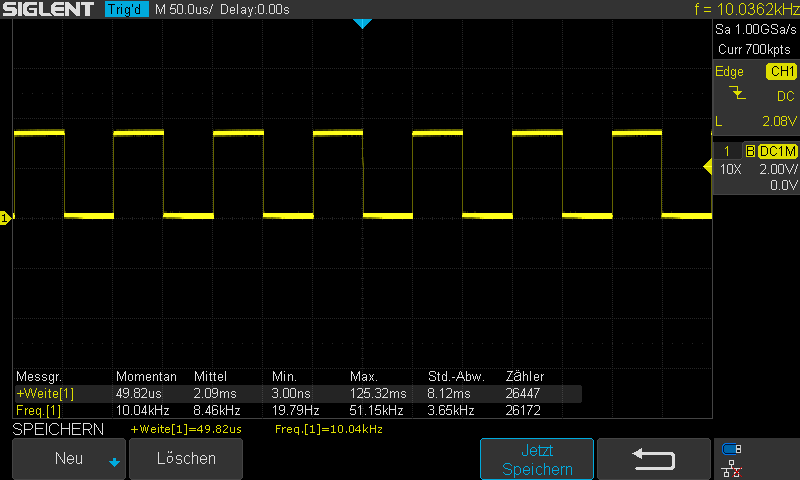The width and height of the screenshot is (800, 480).
Task: Click the blue trigger position marker
Action: click(x=362, y=23)
